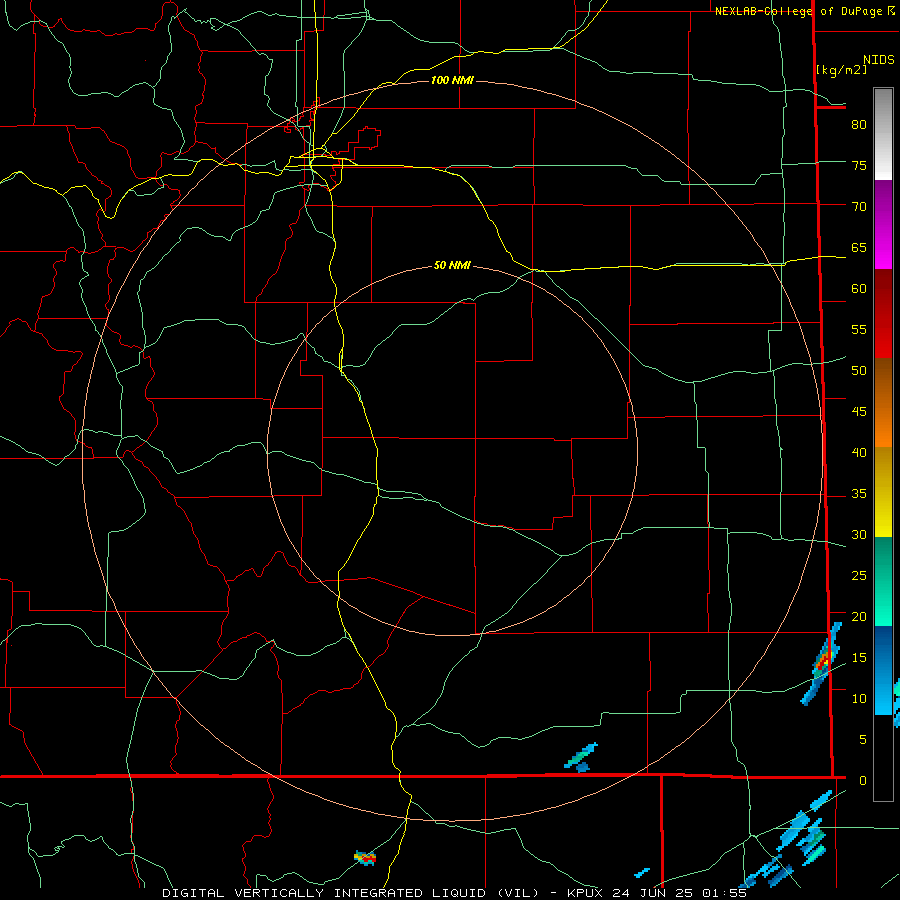Click the 20 value on the VIL scale

coord(859,616)
